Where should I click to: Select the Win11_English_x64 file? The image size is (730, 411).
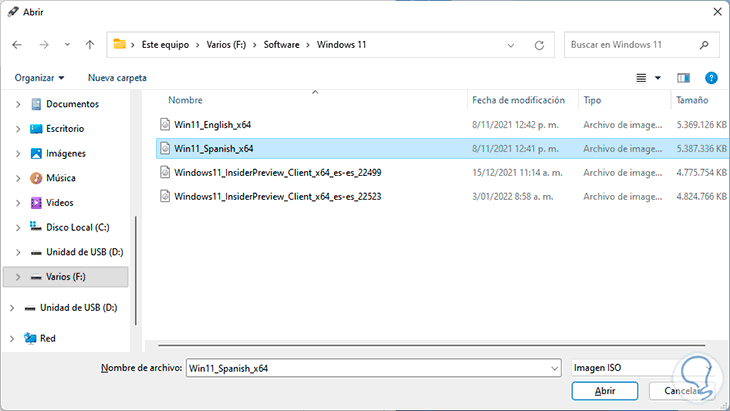pos(212,125)
